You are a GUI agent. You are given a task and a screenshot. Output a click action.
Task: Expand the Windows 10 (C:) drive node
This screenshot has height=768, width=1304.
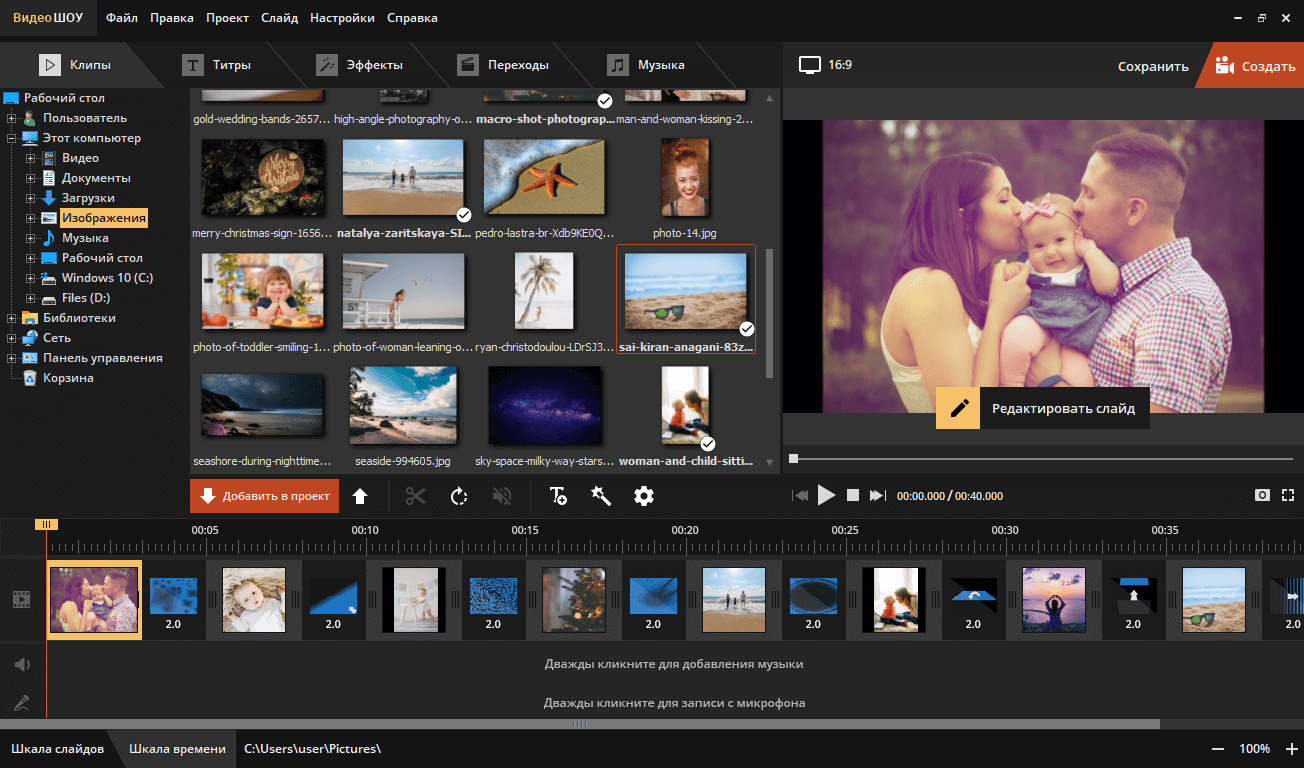pyautogui.click(x=31, y=278)
